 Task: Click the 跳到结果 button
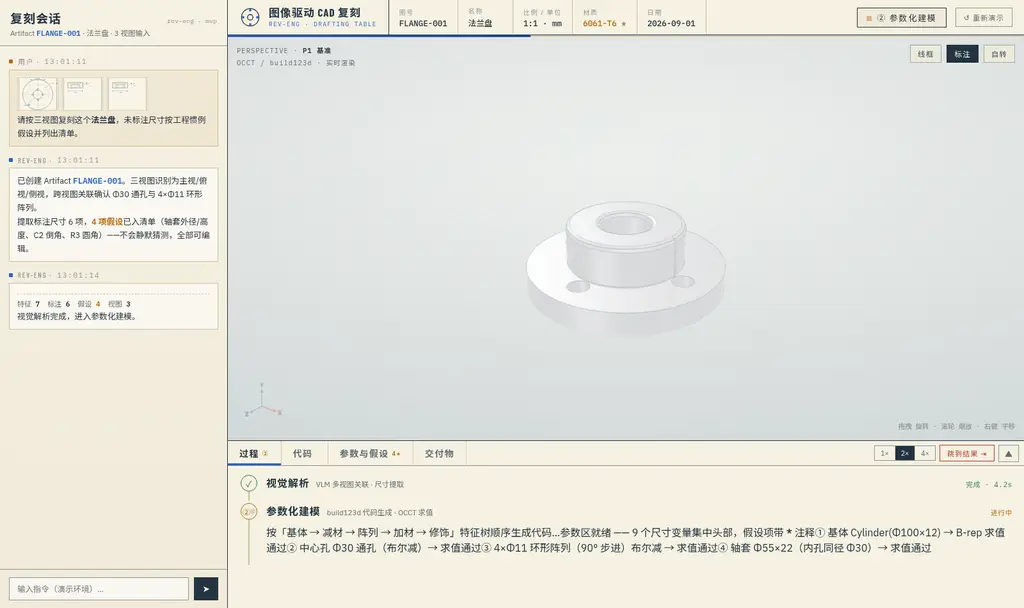967,453
